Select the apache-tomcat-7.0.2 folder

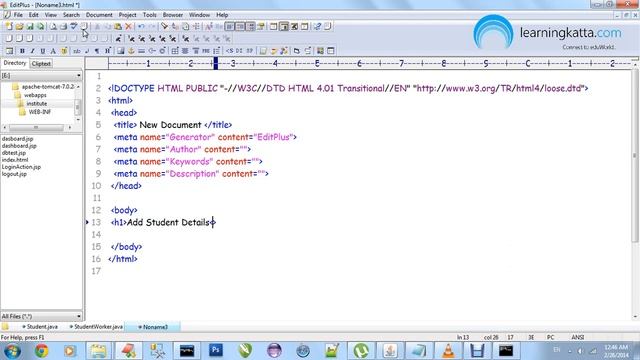coord(48,87)
